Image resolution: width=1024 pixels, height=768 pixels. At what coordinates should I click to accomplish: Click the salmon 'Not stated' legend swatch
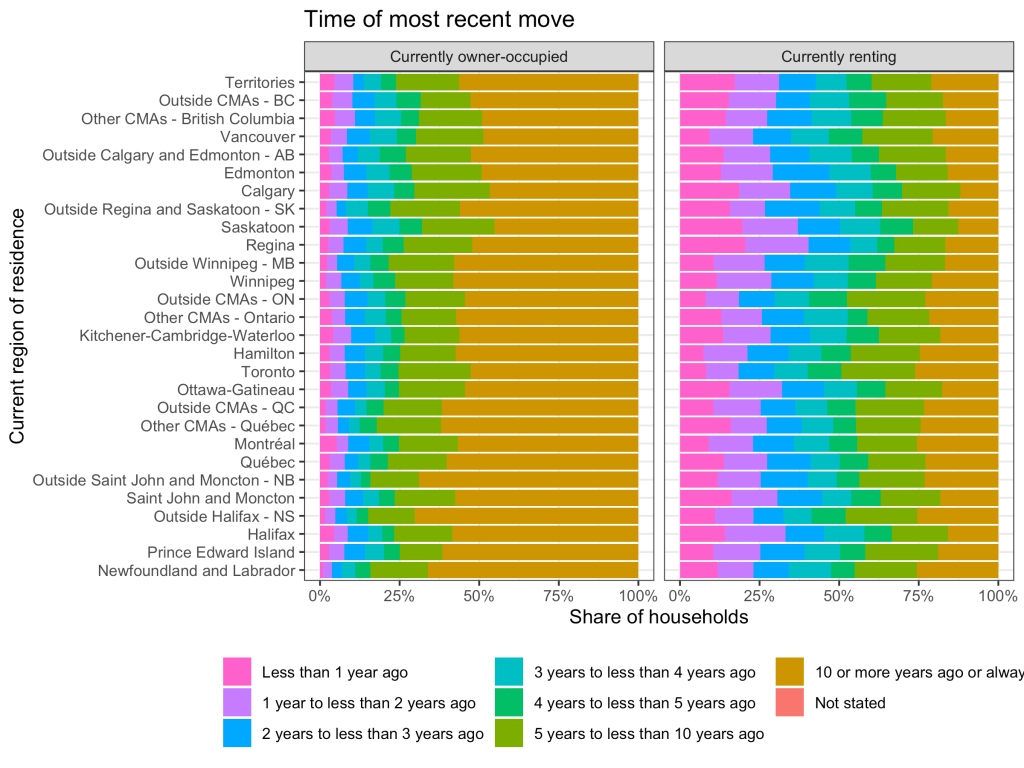(x=791, y=703)
